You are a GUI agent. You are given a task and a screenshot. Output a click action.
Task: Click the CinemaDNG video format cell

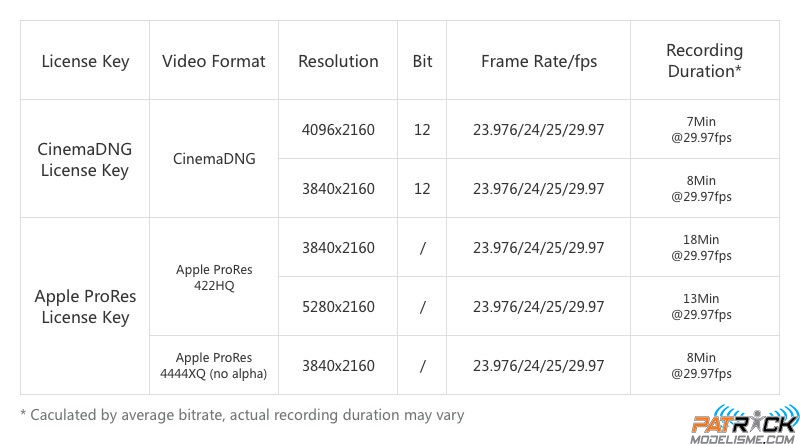[x=214, y=159]
